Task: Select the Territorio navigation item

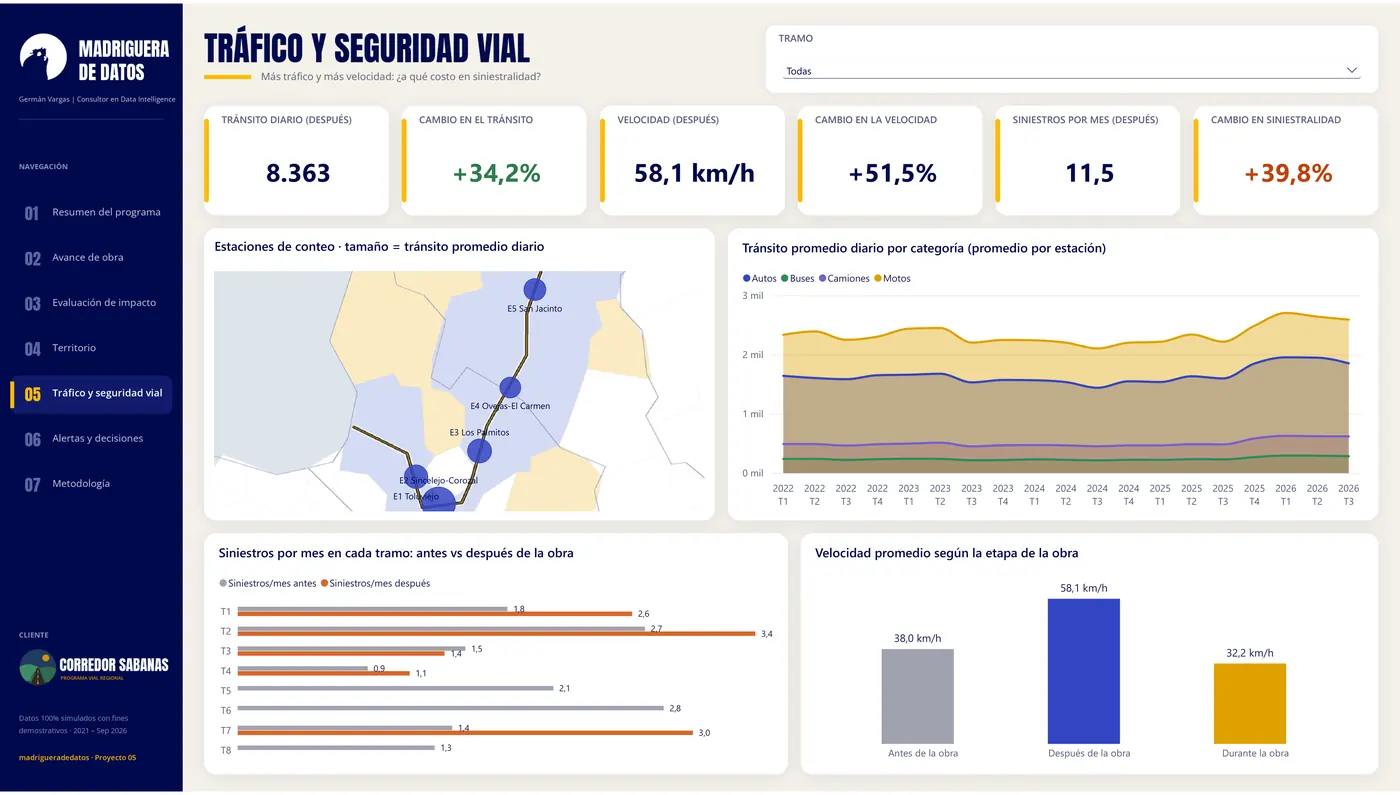Action: click(92, 348)
